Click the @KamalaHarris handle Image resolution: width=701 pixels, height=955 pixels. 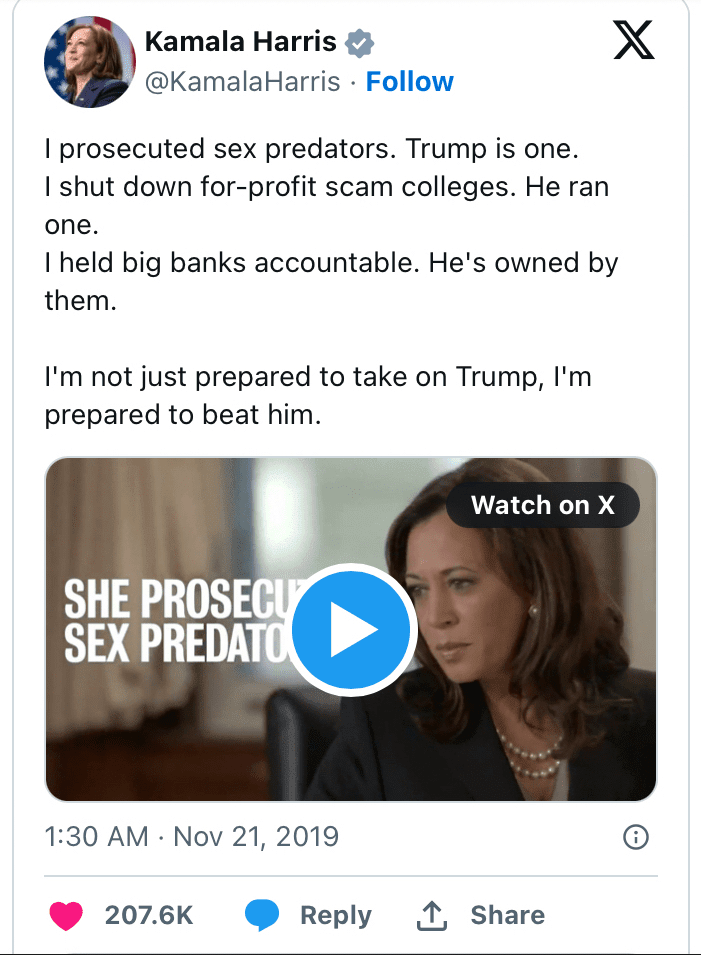[x=243, y=82]
